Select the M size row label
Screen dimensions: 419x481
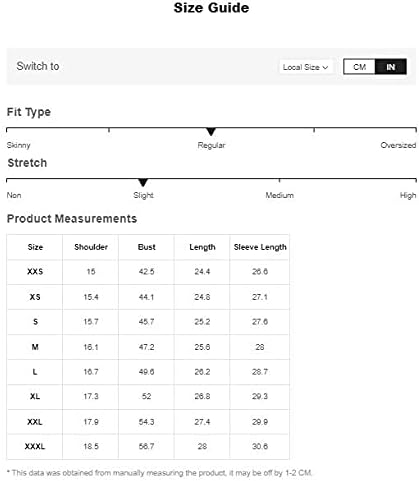point(35,347)
